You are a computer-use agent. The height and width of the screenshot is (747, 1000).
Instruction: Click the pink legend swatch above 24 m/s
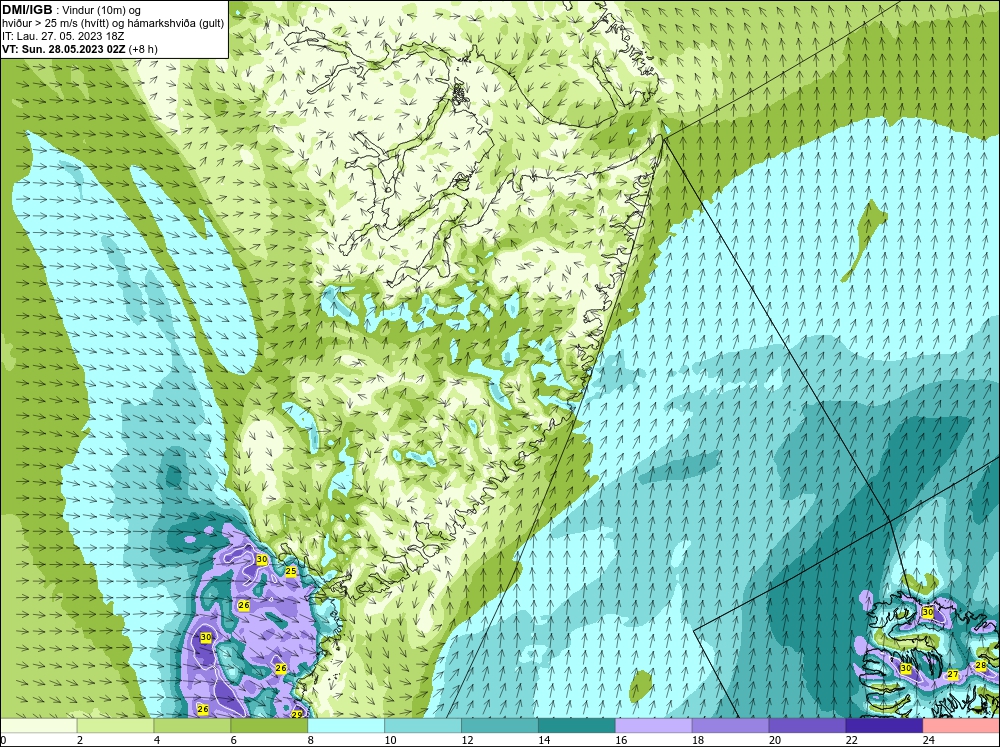click(x=961, y=725)
